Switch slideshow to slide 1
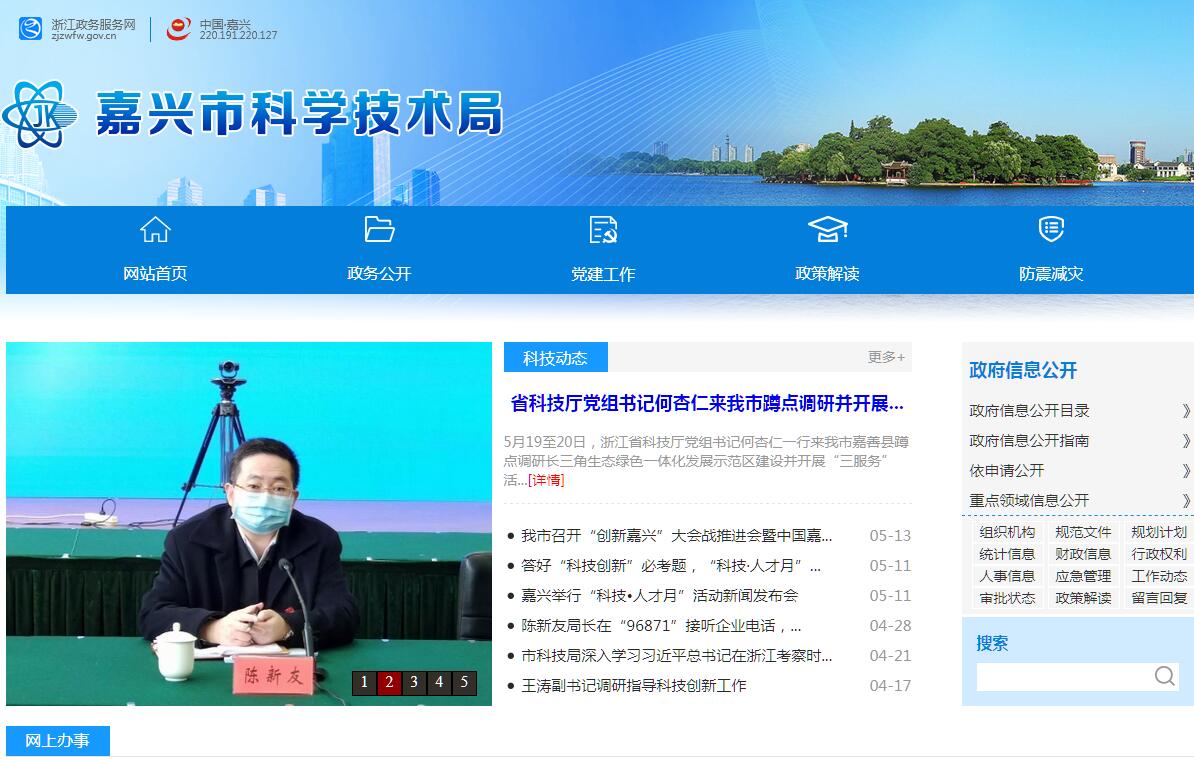 click(364, 683)
